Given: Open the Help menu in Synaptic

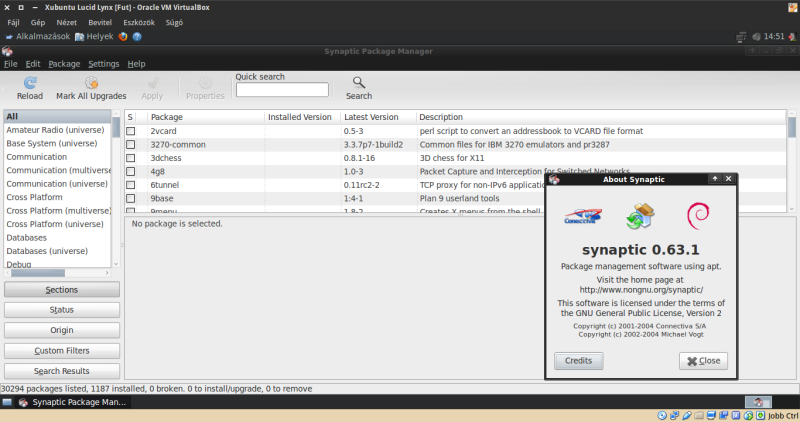Looking at the screenshot, I should coord(136,64).
